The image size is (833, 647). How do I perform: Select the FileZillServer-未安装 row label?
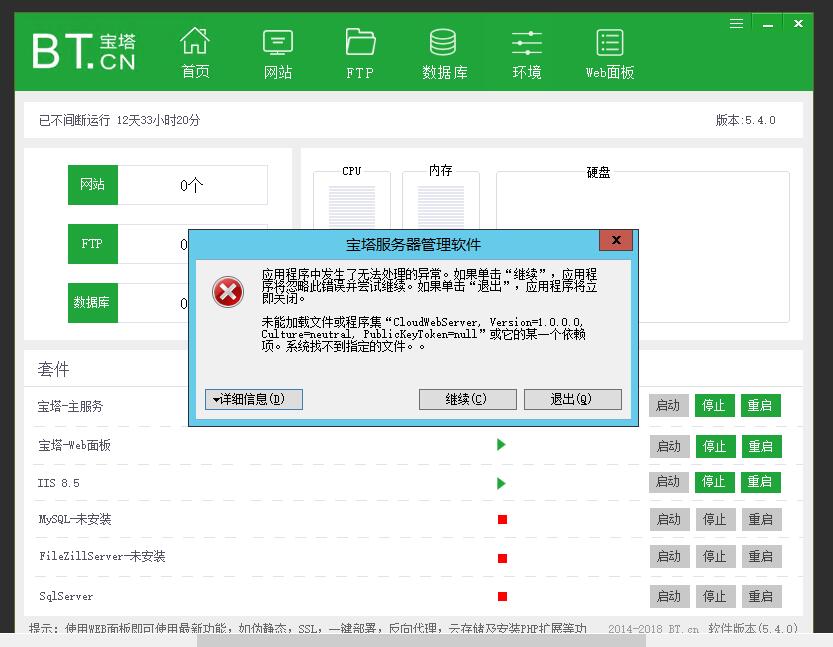102,556
